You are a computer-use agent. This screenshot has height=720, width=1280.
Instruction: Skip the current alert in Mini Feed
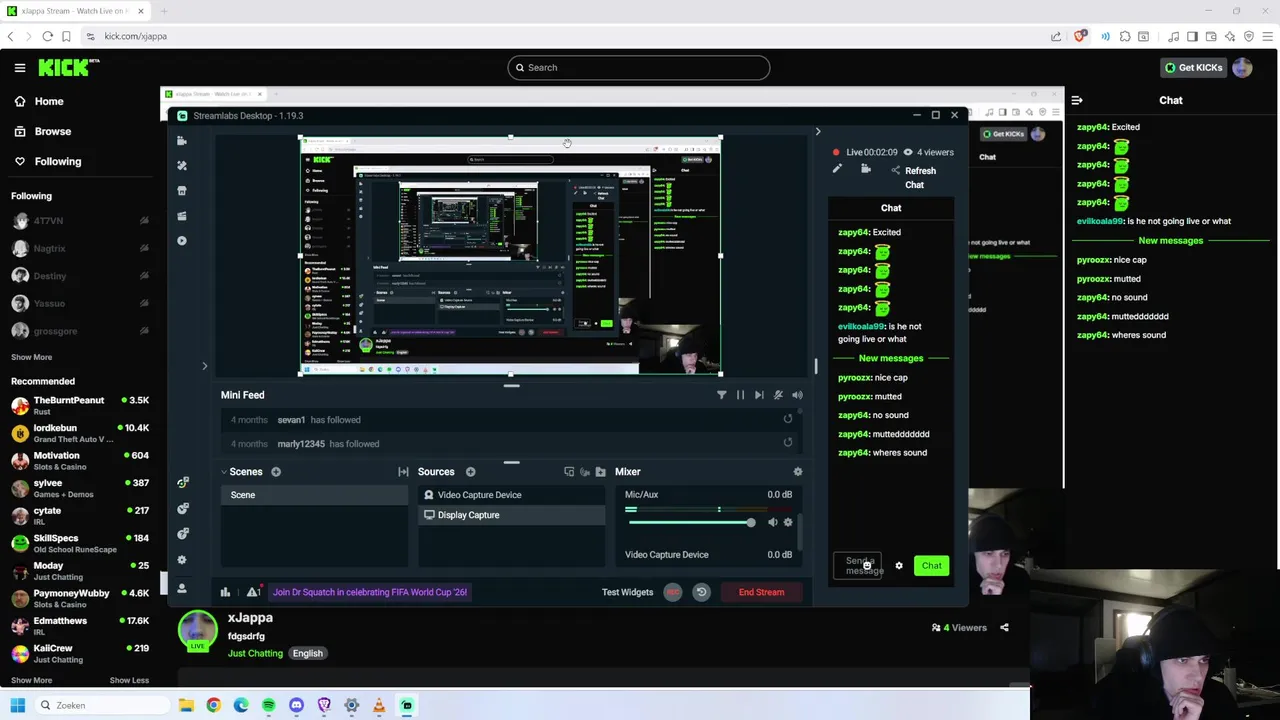pyautogui.click(x=759, y=395)
